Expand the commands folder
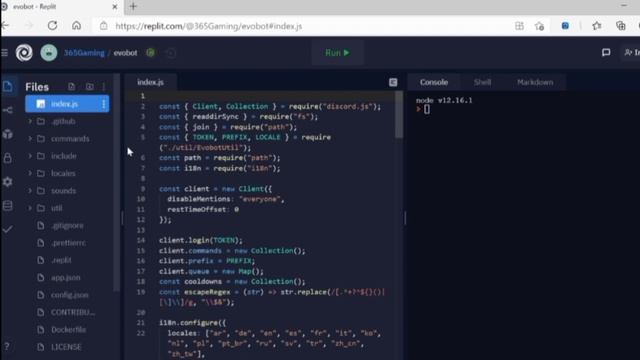640x360 pixels. (30, 139)
